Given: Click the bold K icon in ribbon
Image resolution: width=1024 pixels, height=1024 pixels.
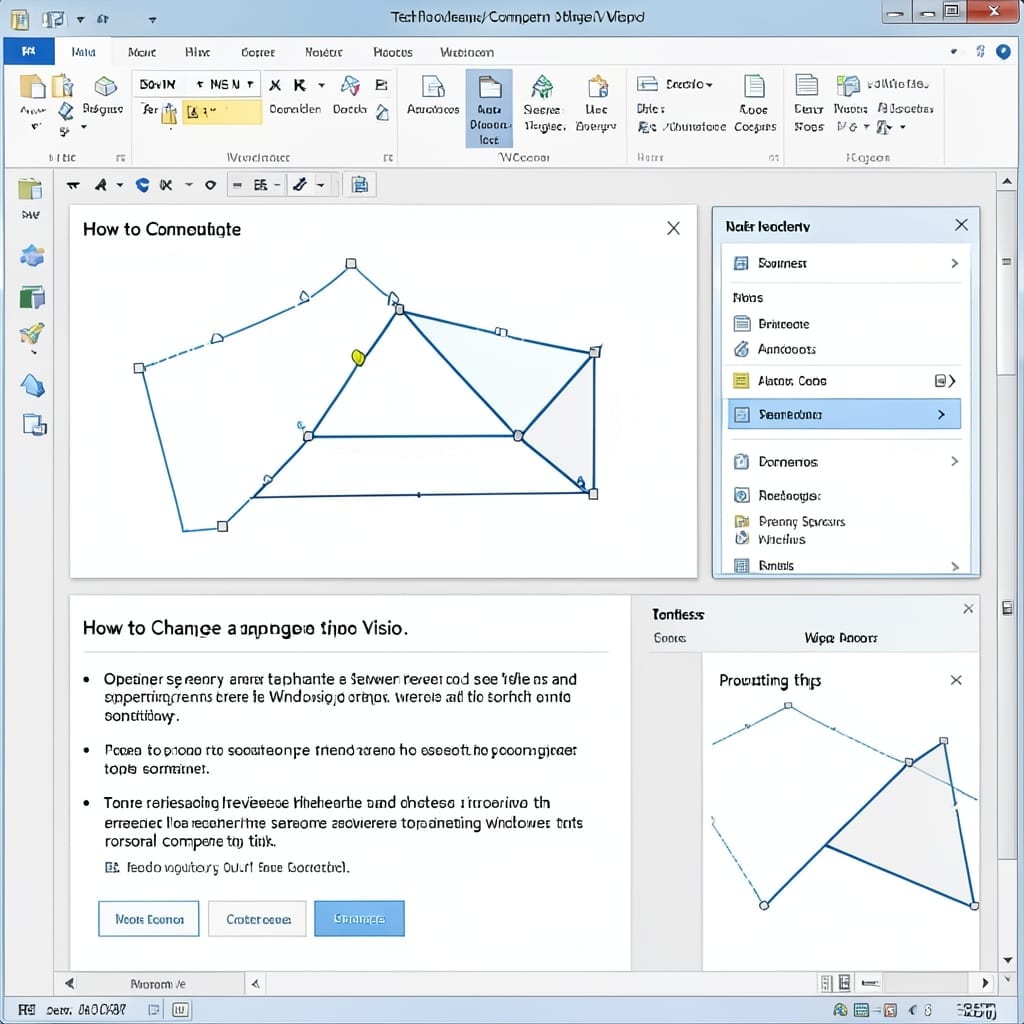Looking at the screenshot, I should 299,85.
